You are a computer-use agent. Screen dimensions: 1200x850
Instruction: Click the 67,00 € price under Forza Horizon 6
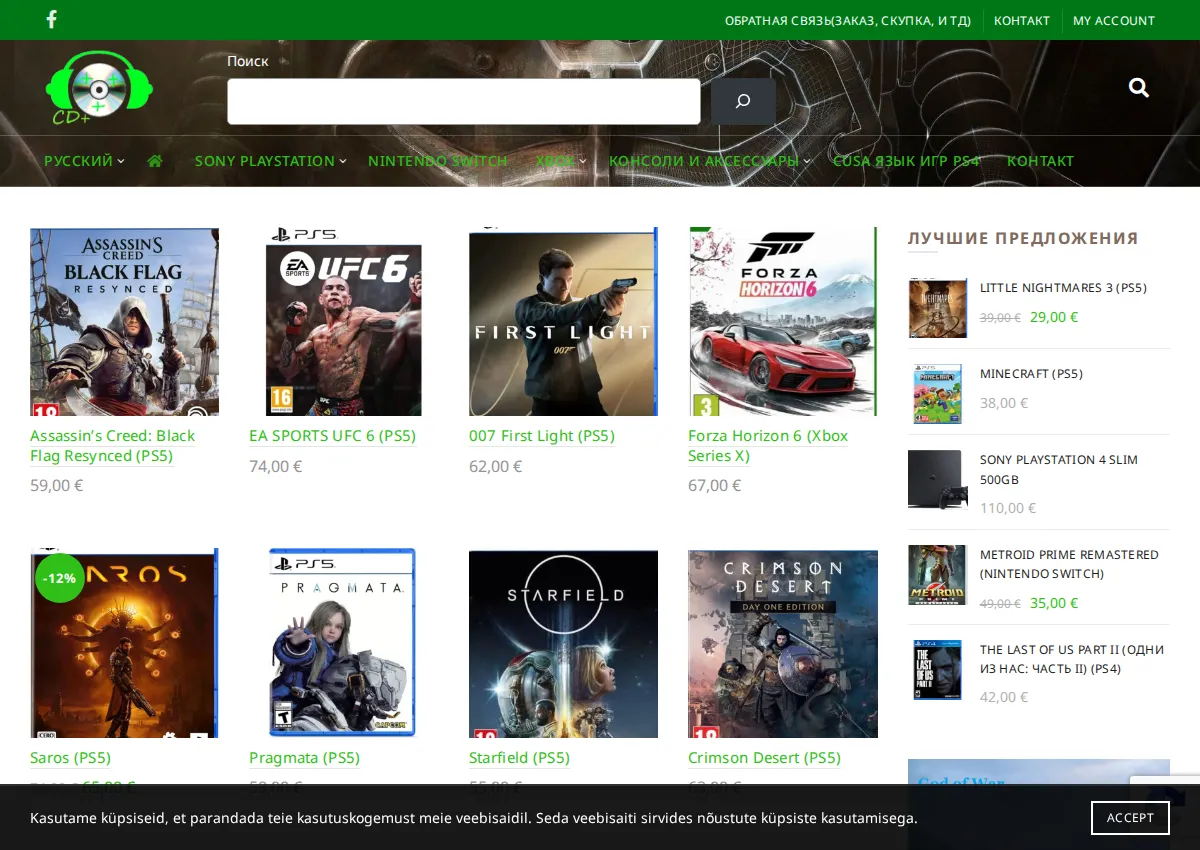point(714,485)
